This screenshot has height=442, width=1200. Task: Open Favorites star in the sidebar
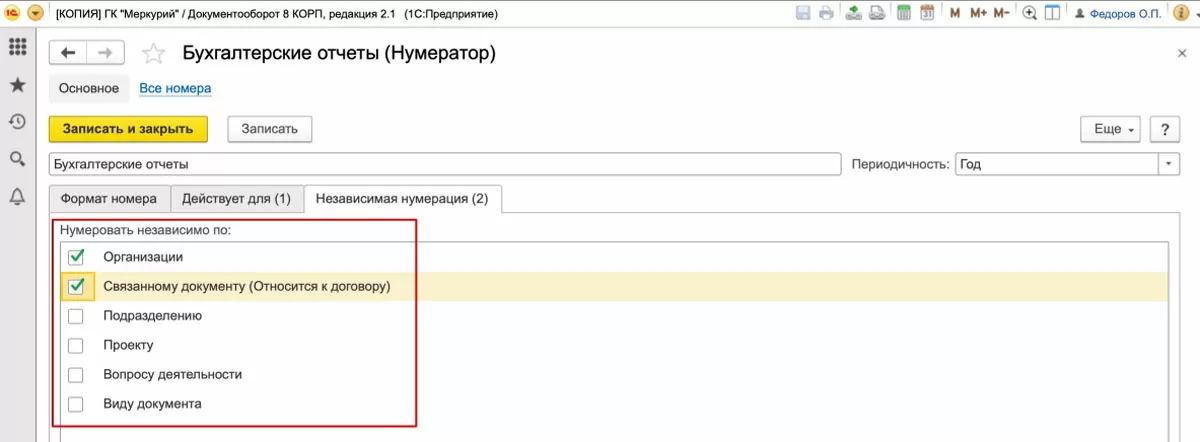pyautogui.click(x=17, y=85)
